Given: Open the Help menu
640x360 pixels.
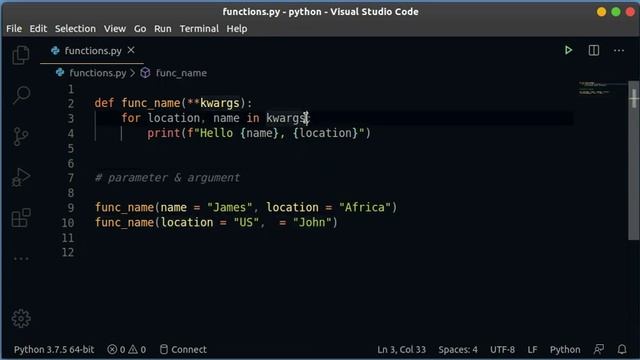Looking at the screenshot, I should 237,29.
